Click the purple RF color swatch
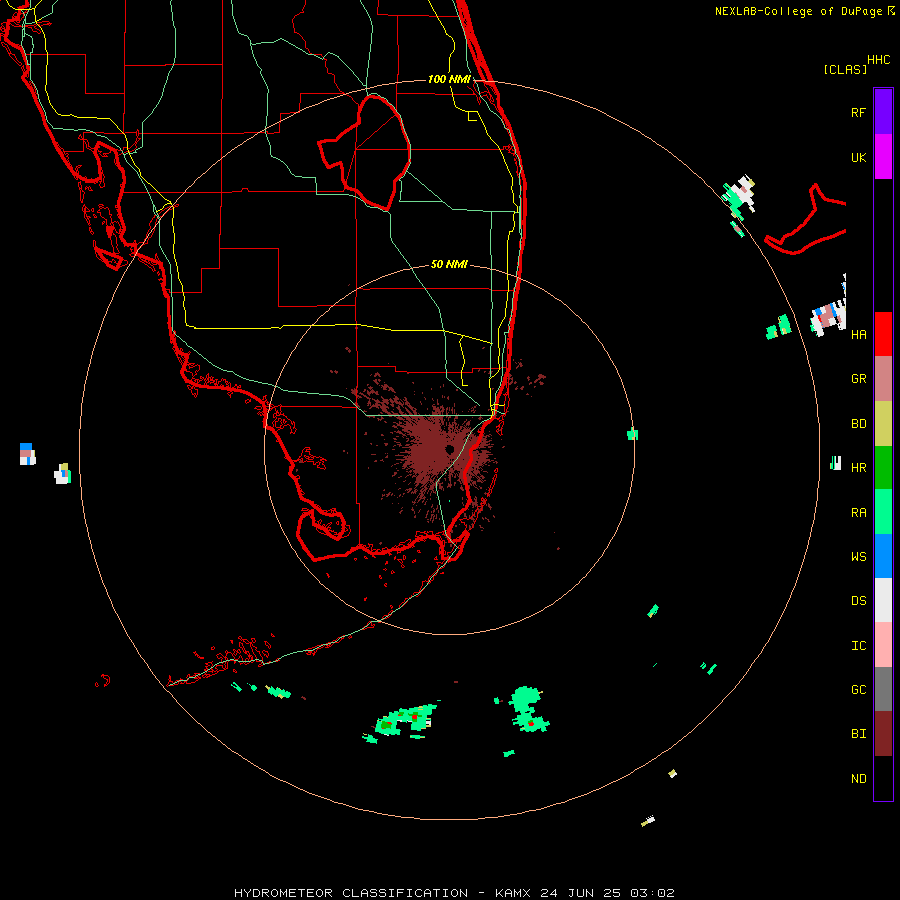 883,112
